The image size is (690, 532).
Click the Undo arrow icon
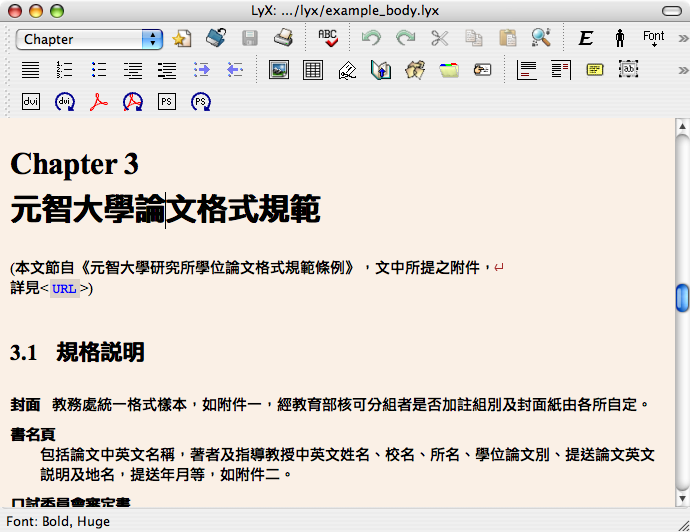tap(371, 39)
